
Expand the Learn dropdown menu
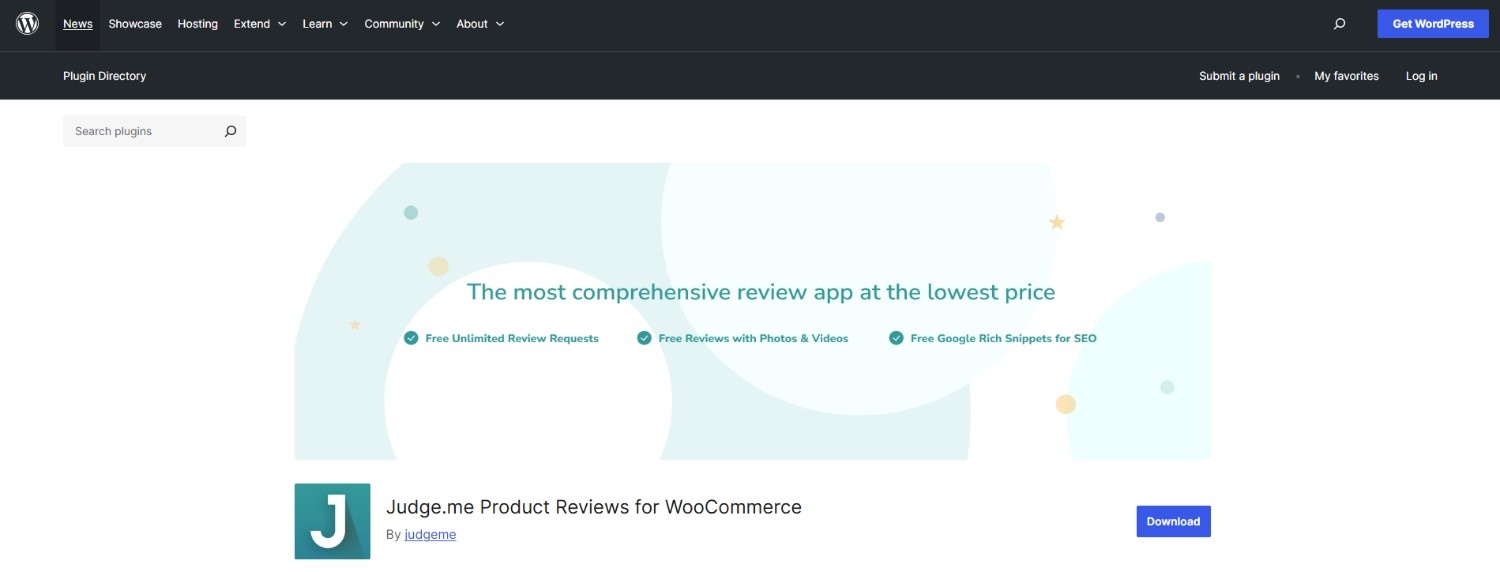[x=325, y=24]
